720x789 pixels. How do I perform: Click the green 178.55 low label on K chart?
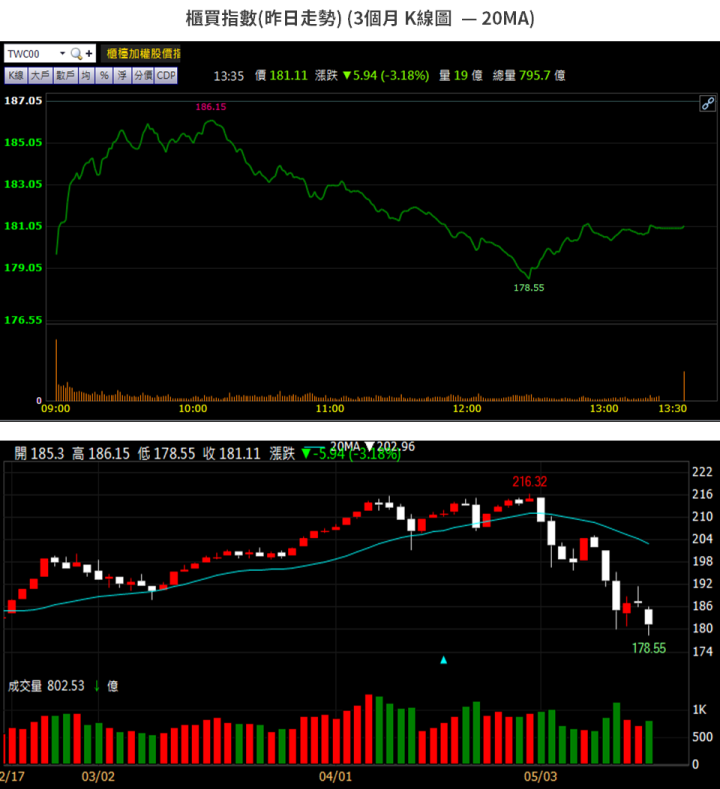point(649,648)
